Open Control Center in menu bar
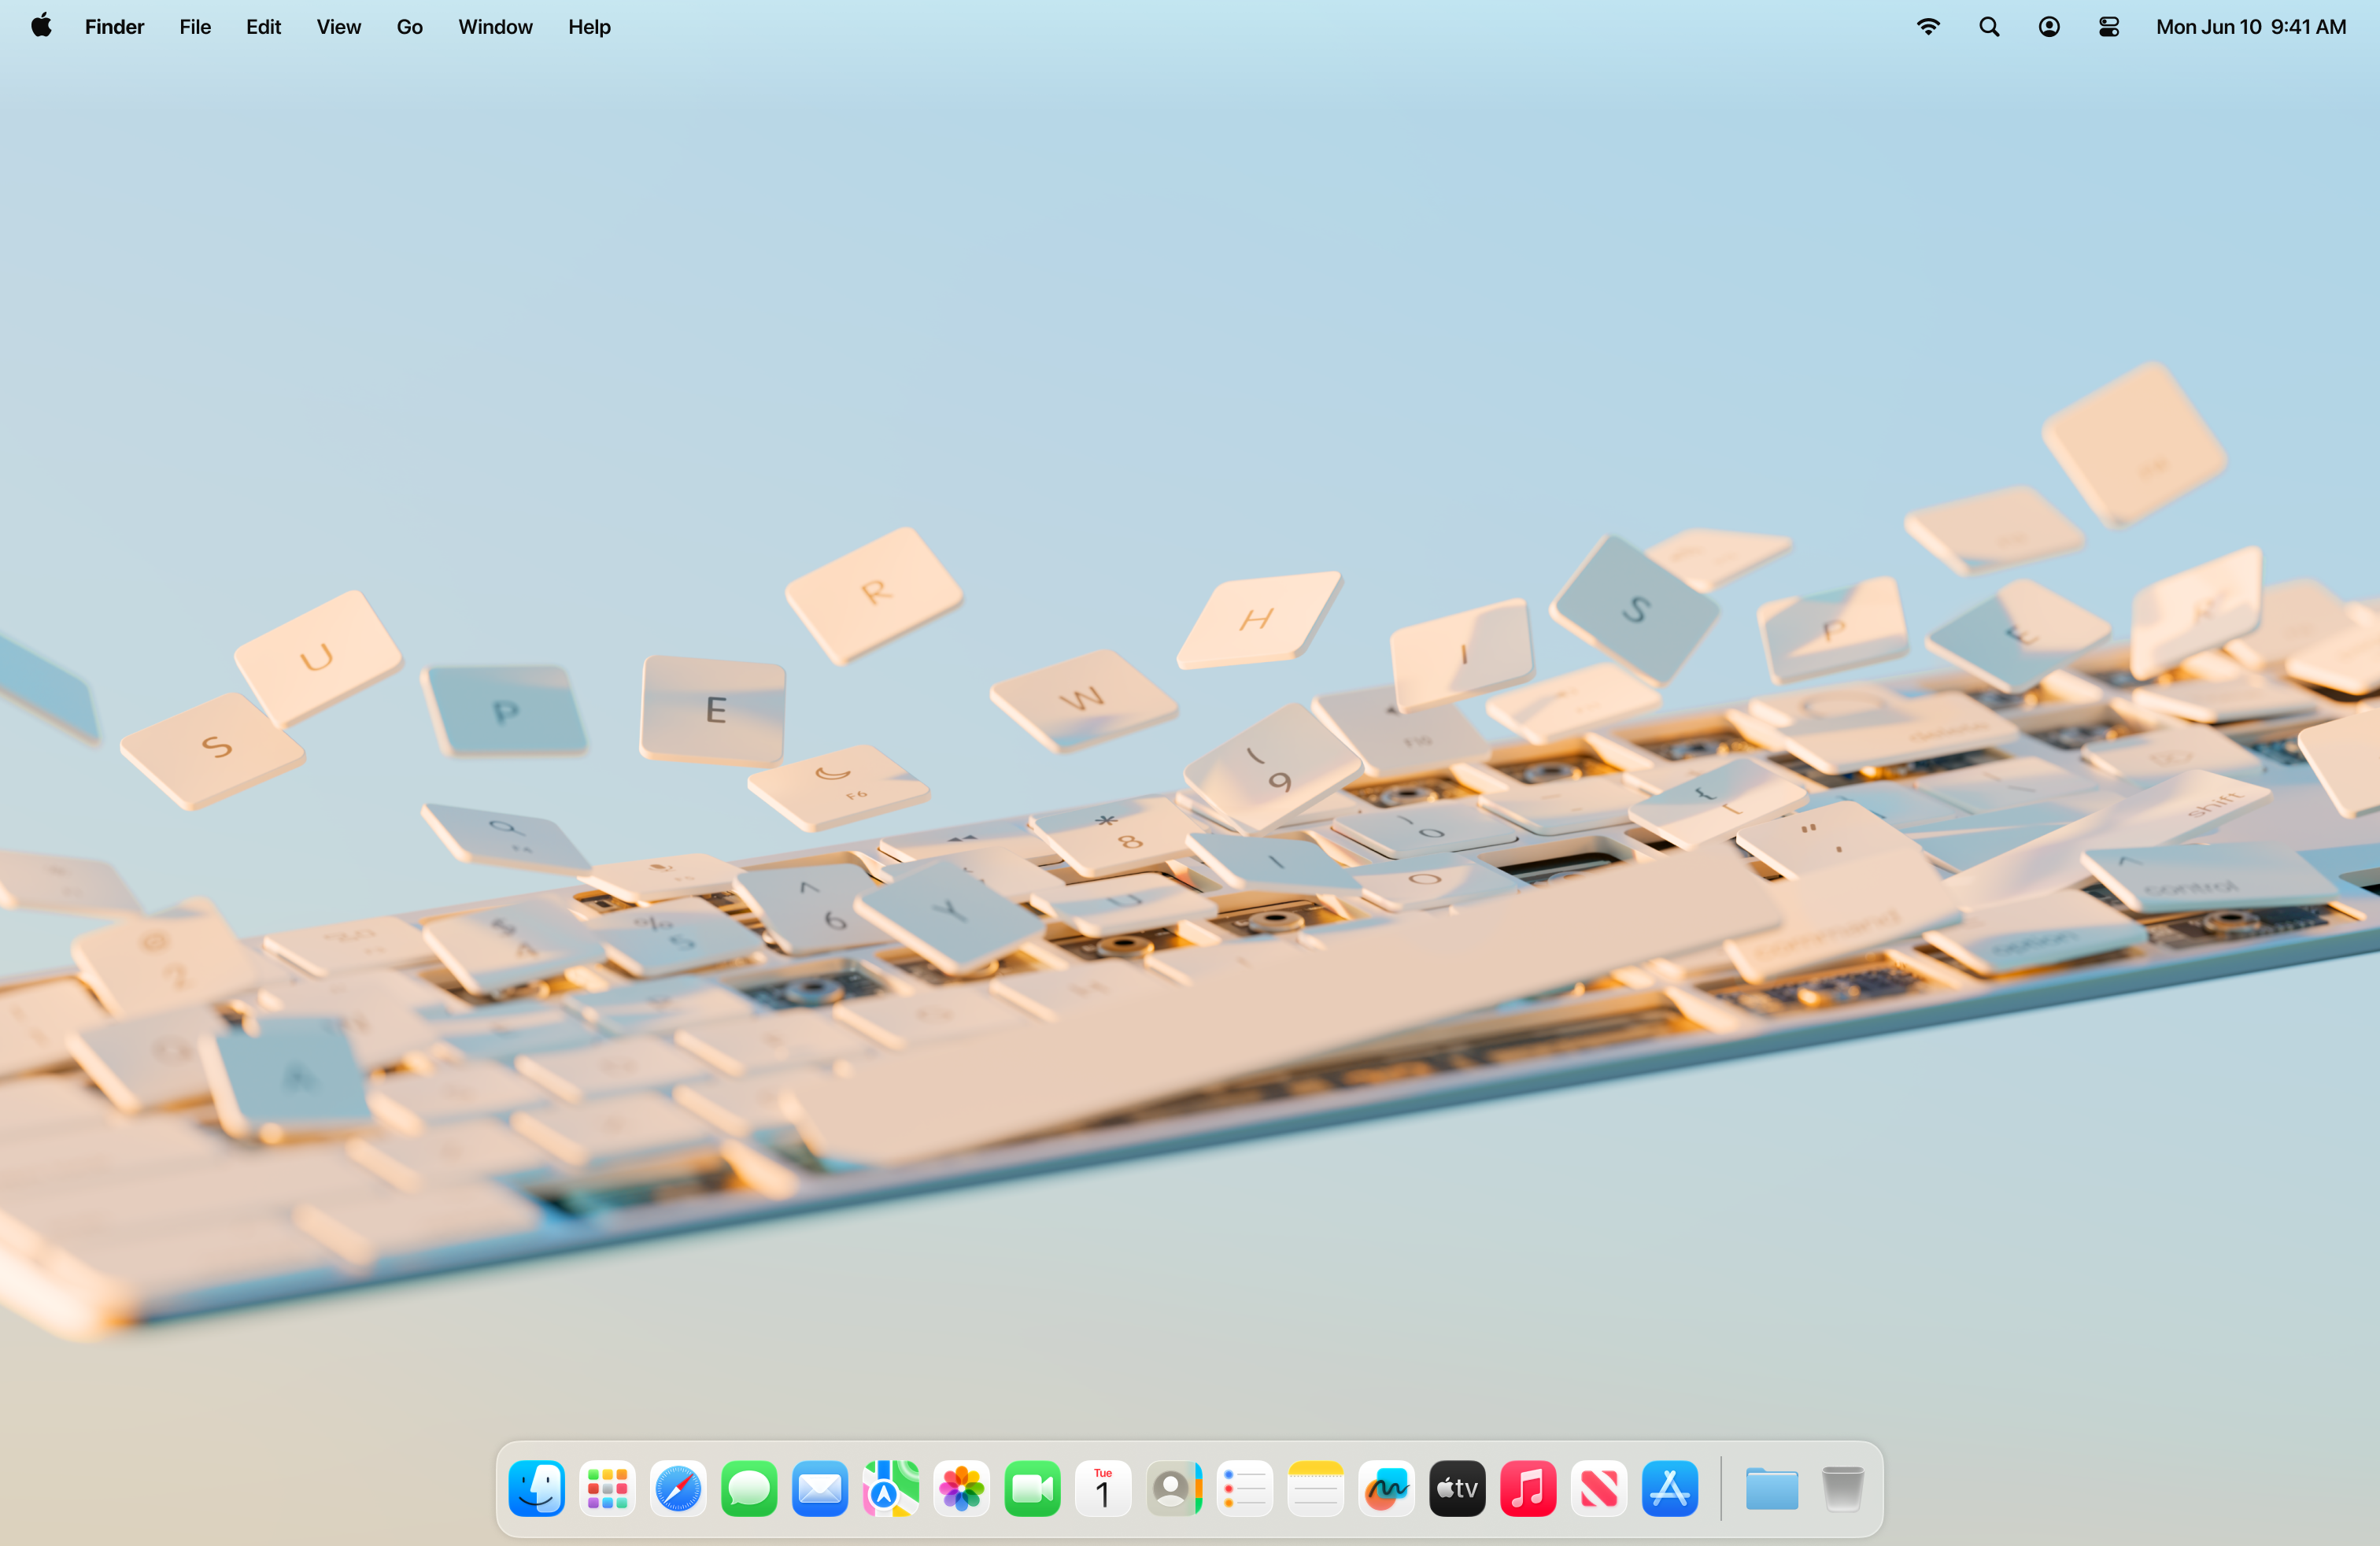 [x=2109, y=27]
